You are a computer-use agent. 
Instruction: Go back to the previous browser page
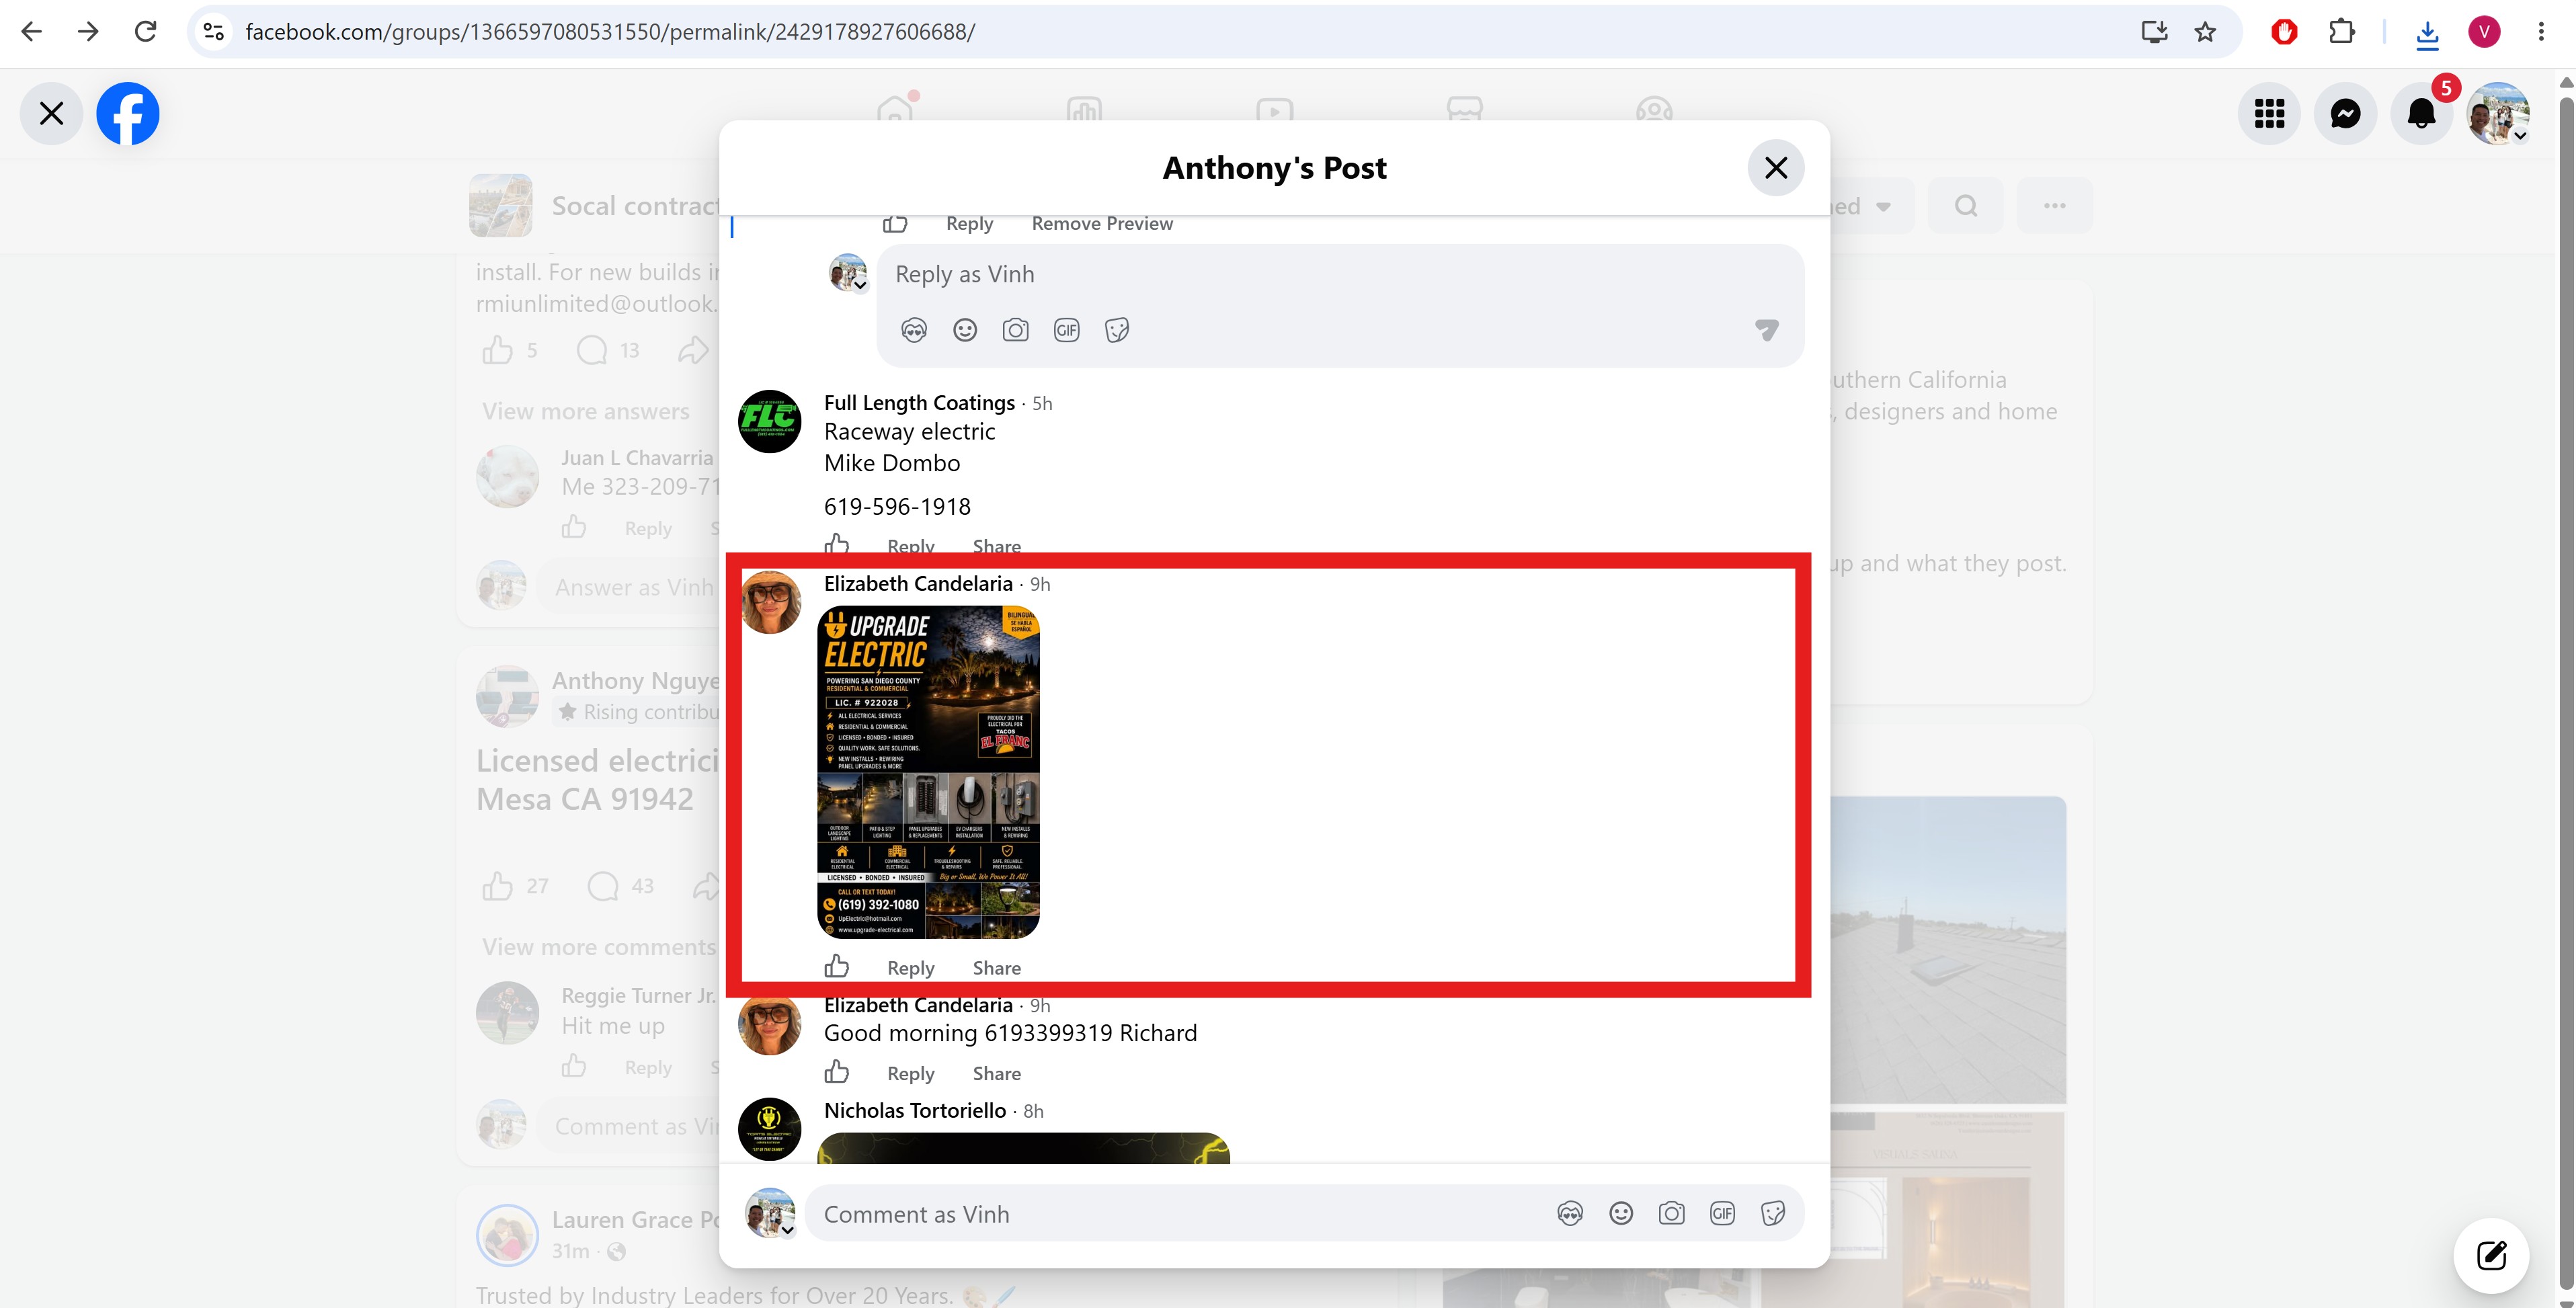click(31, 32)
